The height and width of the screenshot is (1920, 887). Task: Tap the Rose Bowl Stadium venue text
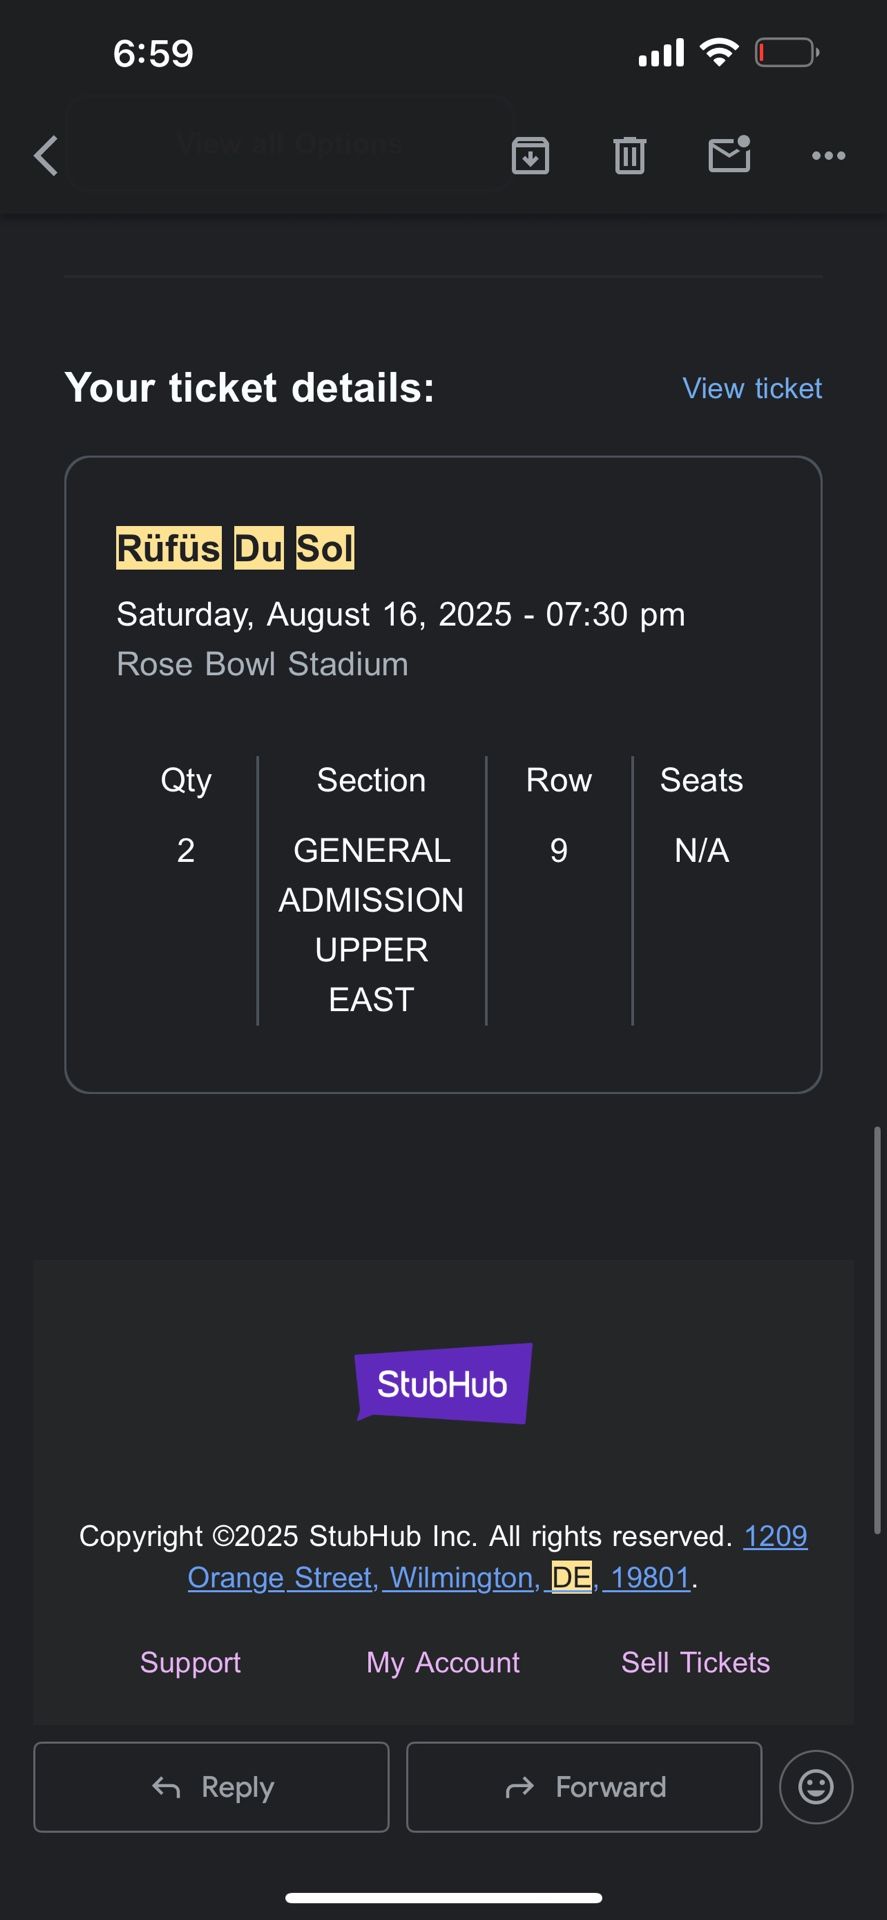[262, 664]
